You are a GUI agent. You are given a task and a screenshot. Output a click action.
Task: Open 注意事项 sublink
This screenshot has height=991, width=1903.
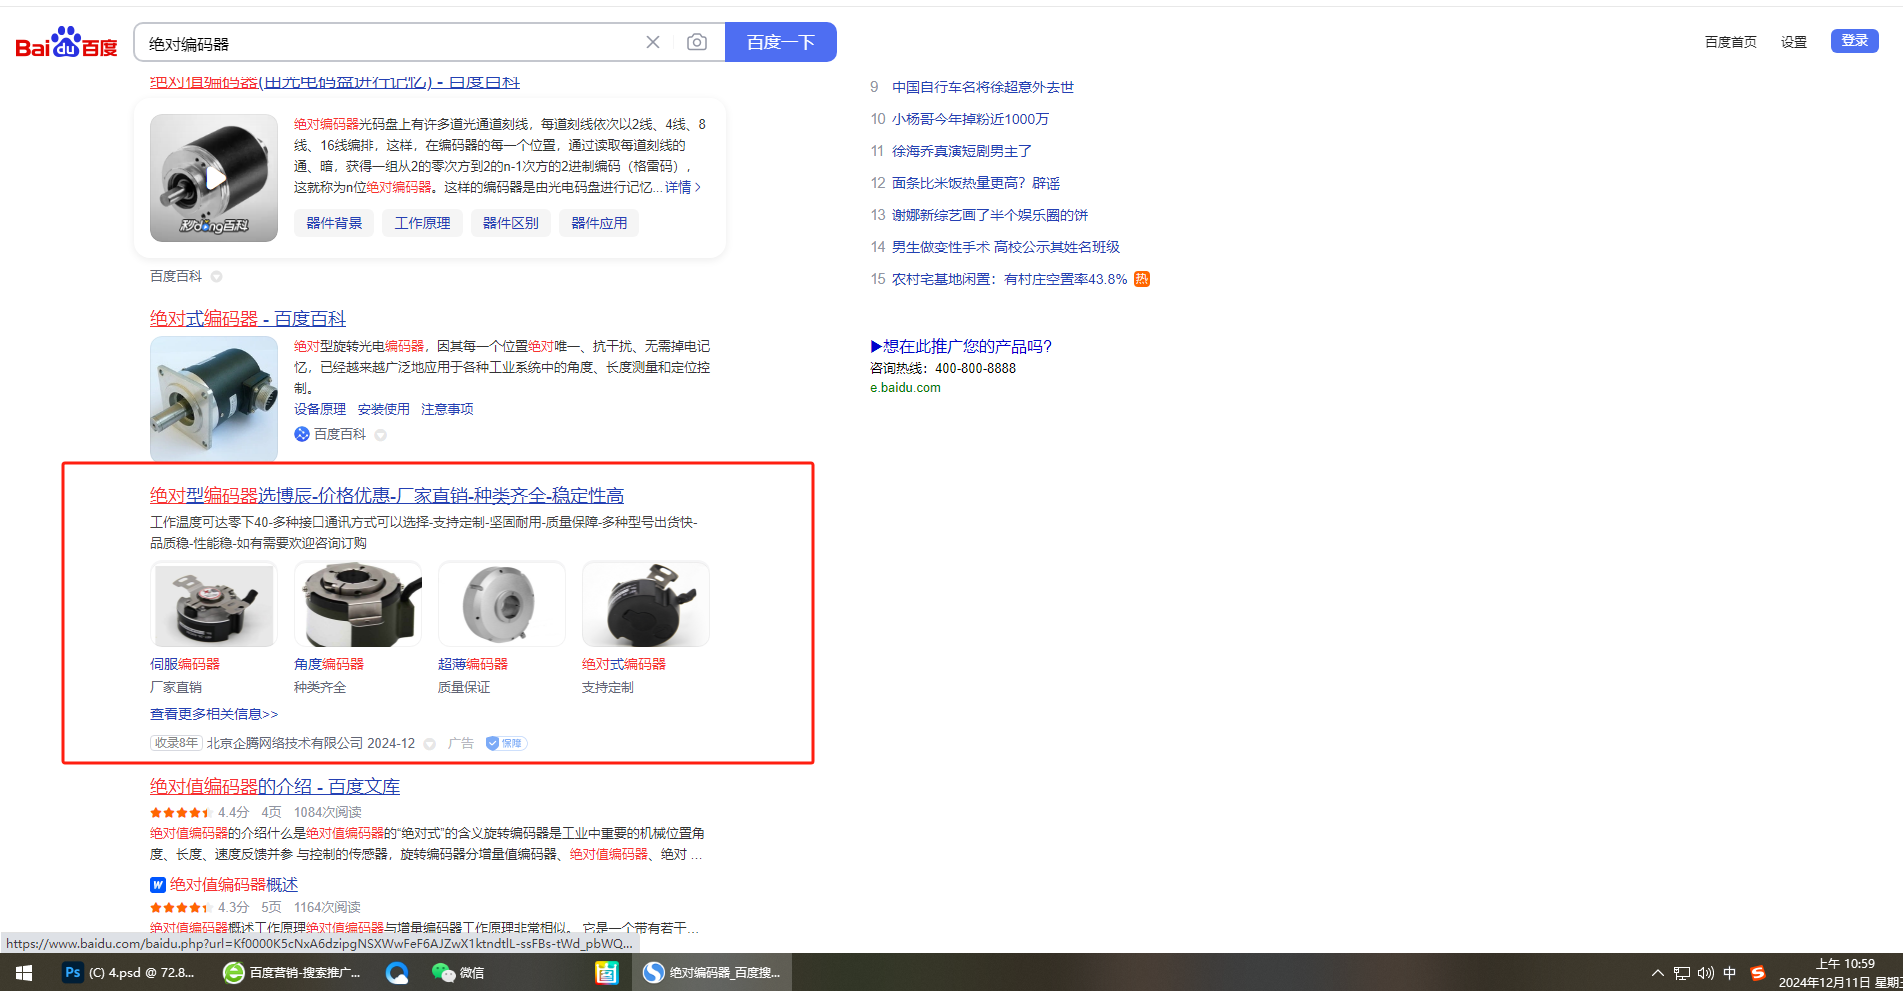pyautogui.click(x=447, y=409)
